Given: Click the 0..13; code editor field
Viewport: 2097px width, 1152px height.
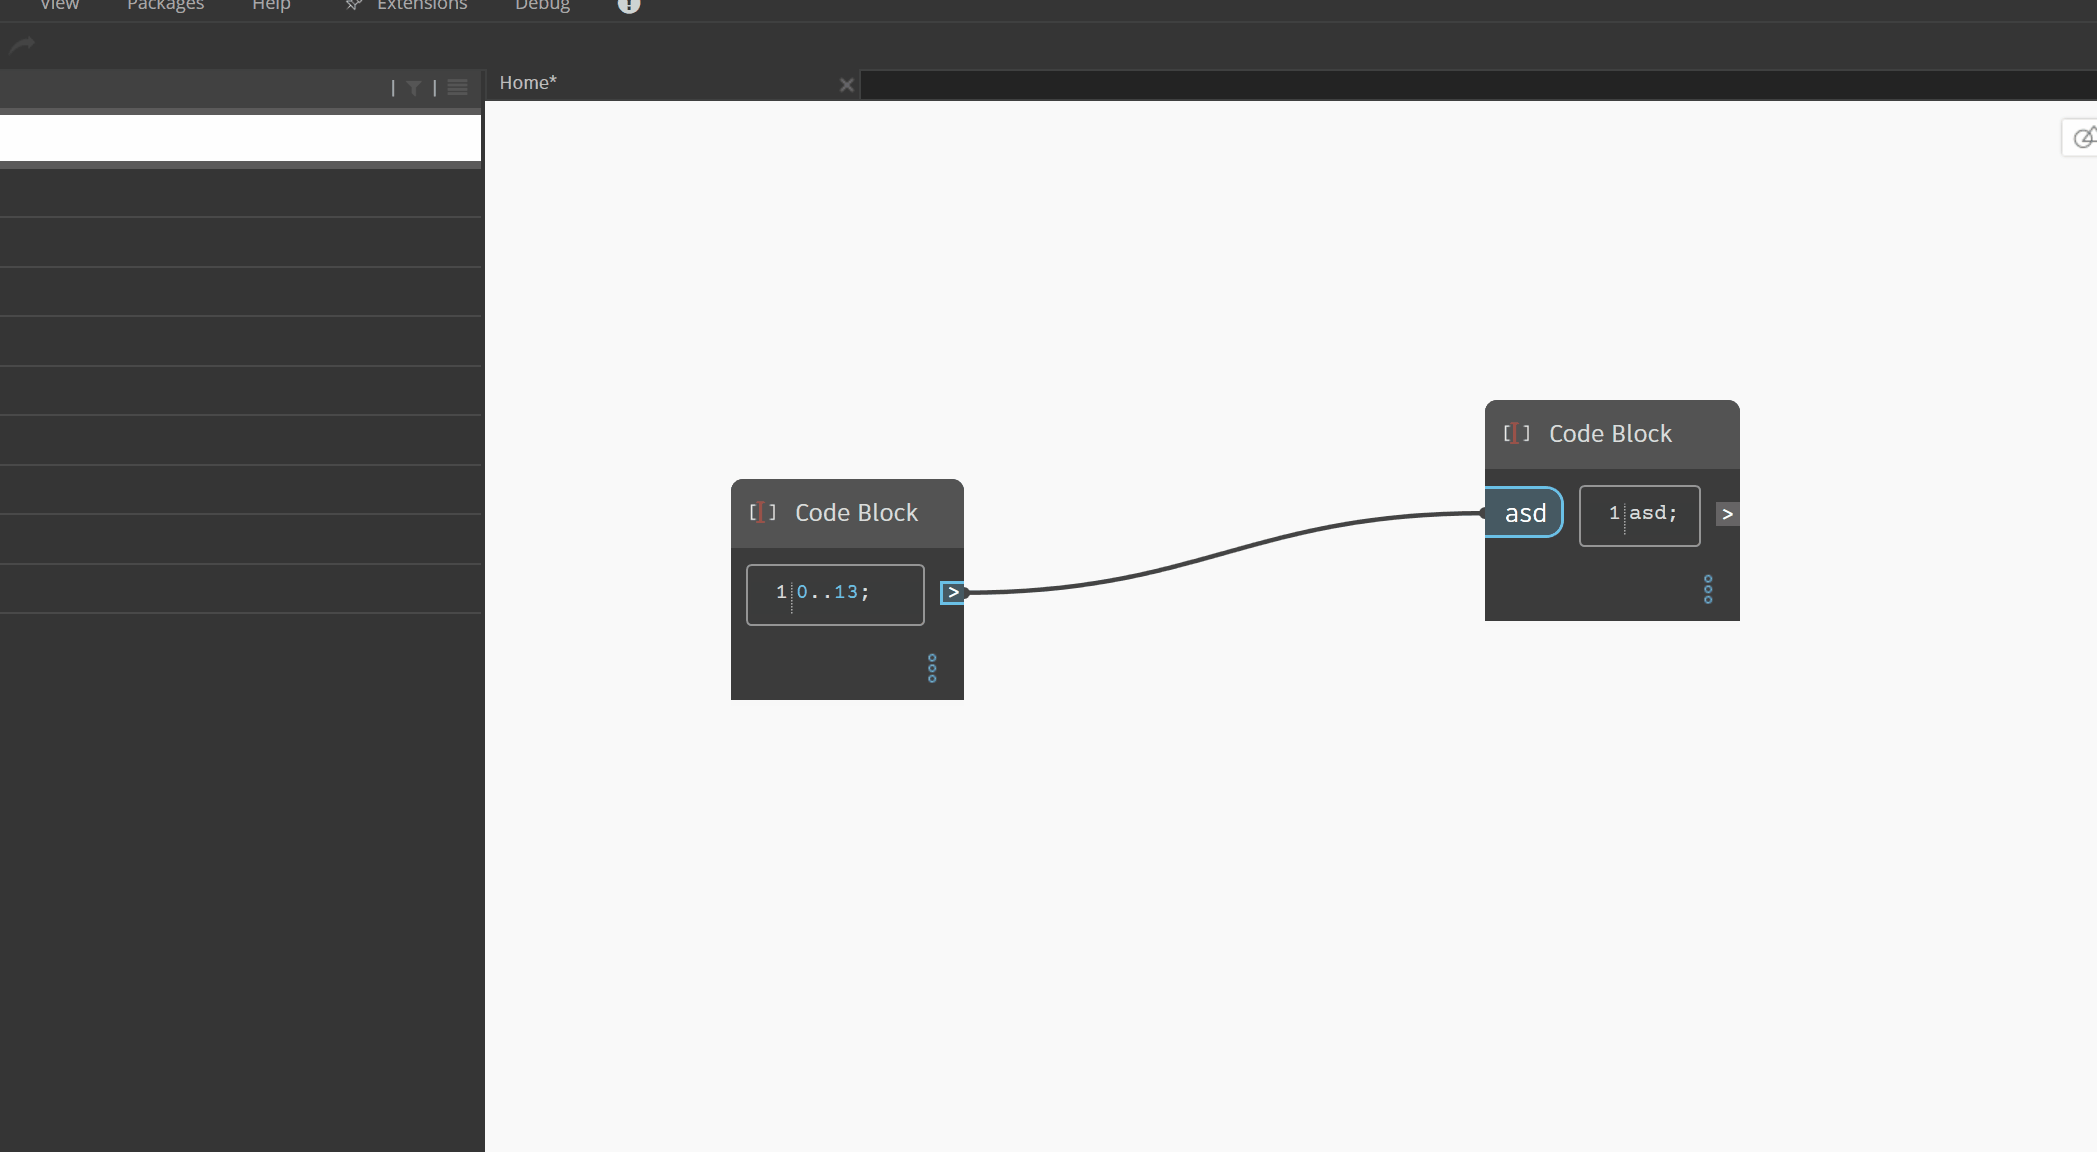Looking at the screenshot, I should 835,594.
